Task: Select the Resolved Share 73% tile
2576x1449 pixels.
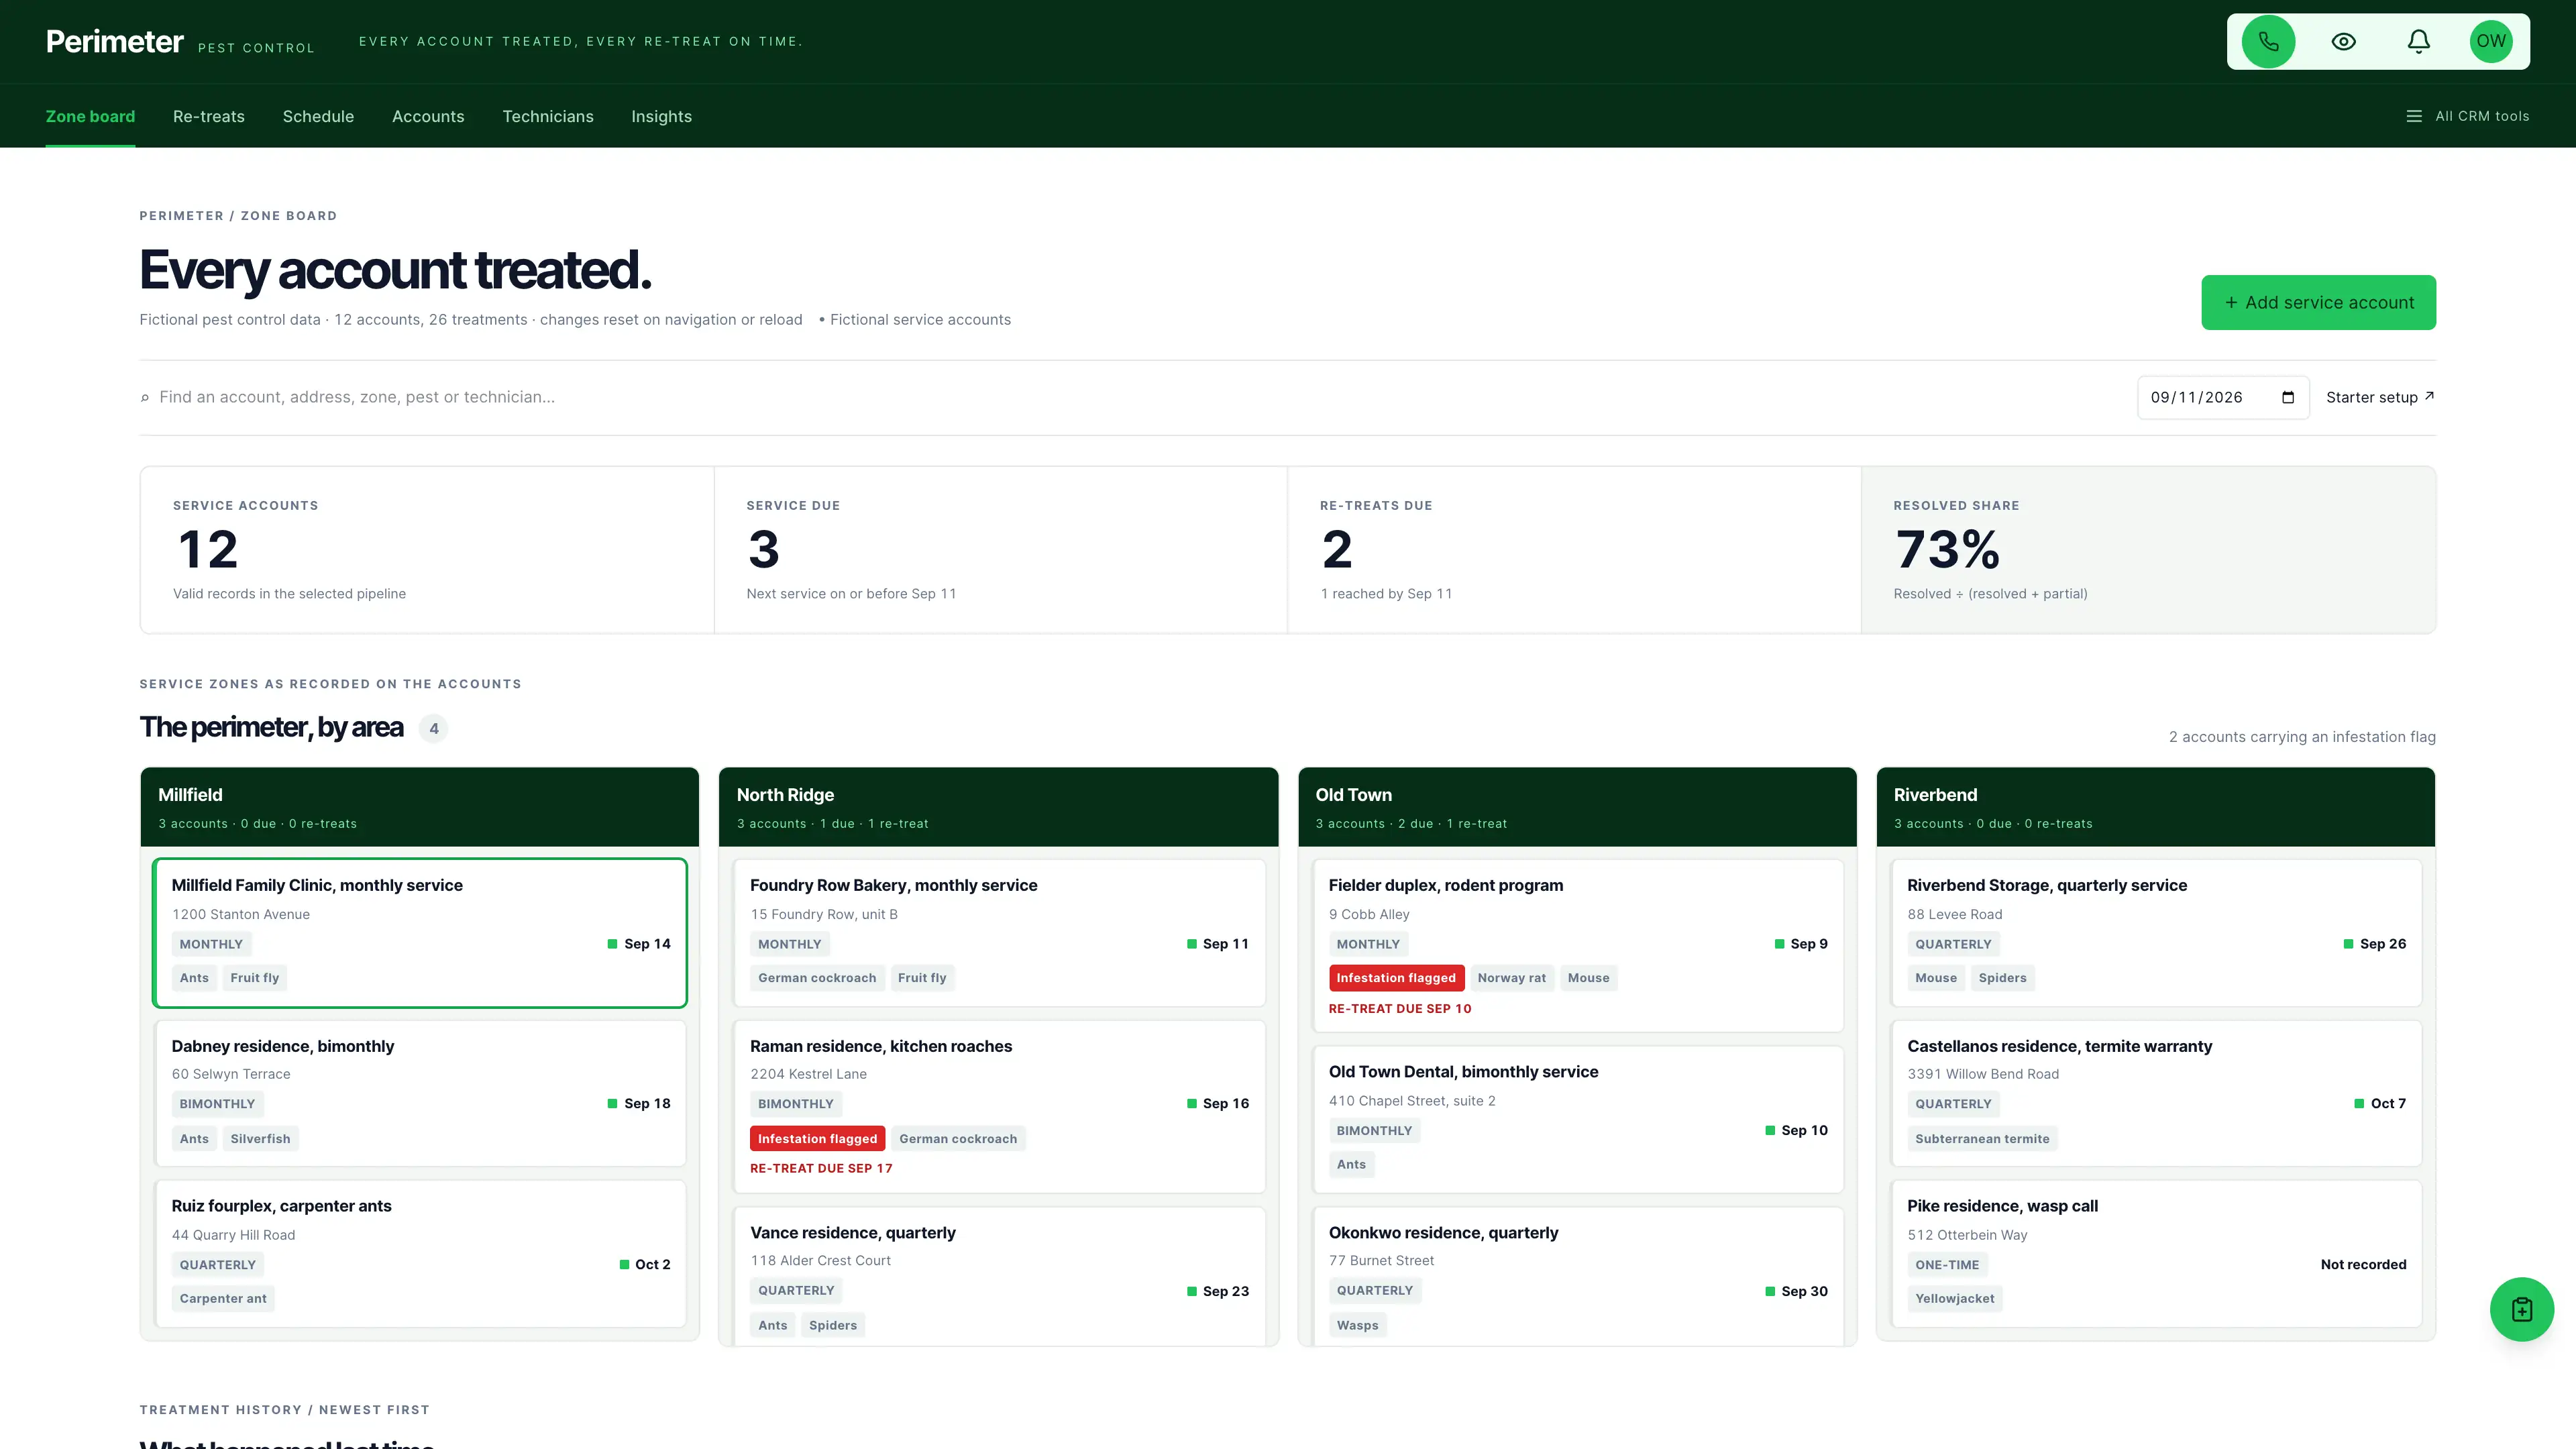Action: [2148, 549]
